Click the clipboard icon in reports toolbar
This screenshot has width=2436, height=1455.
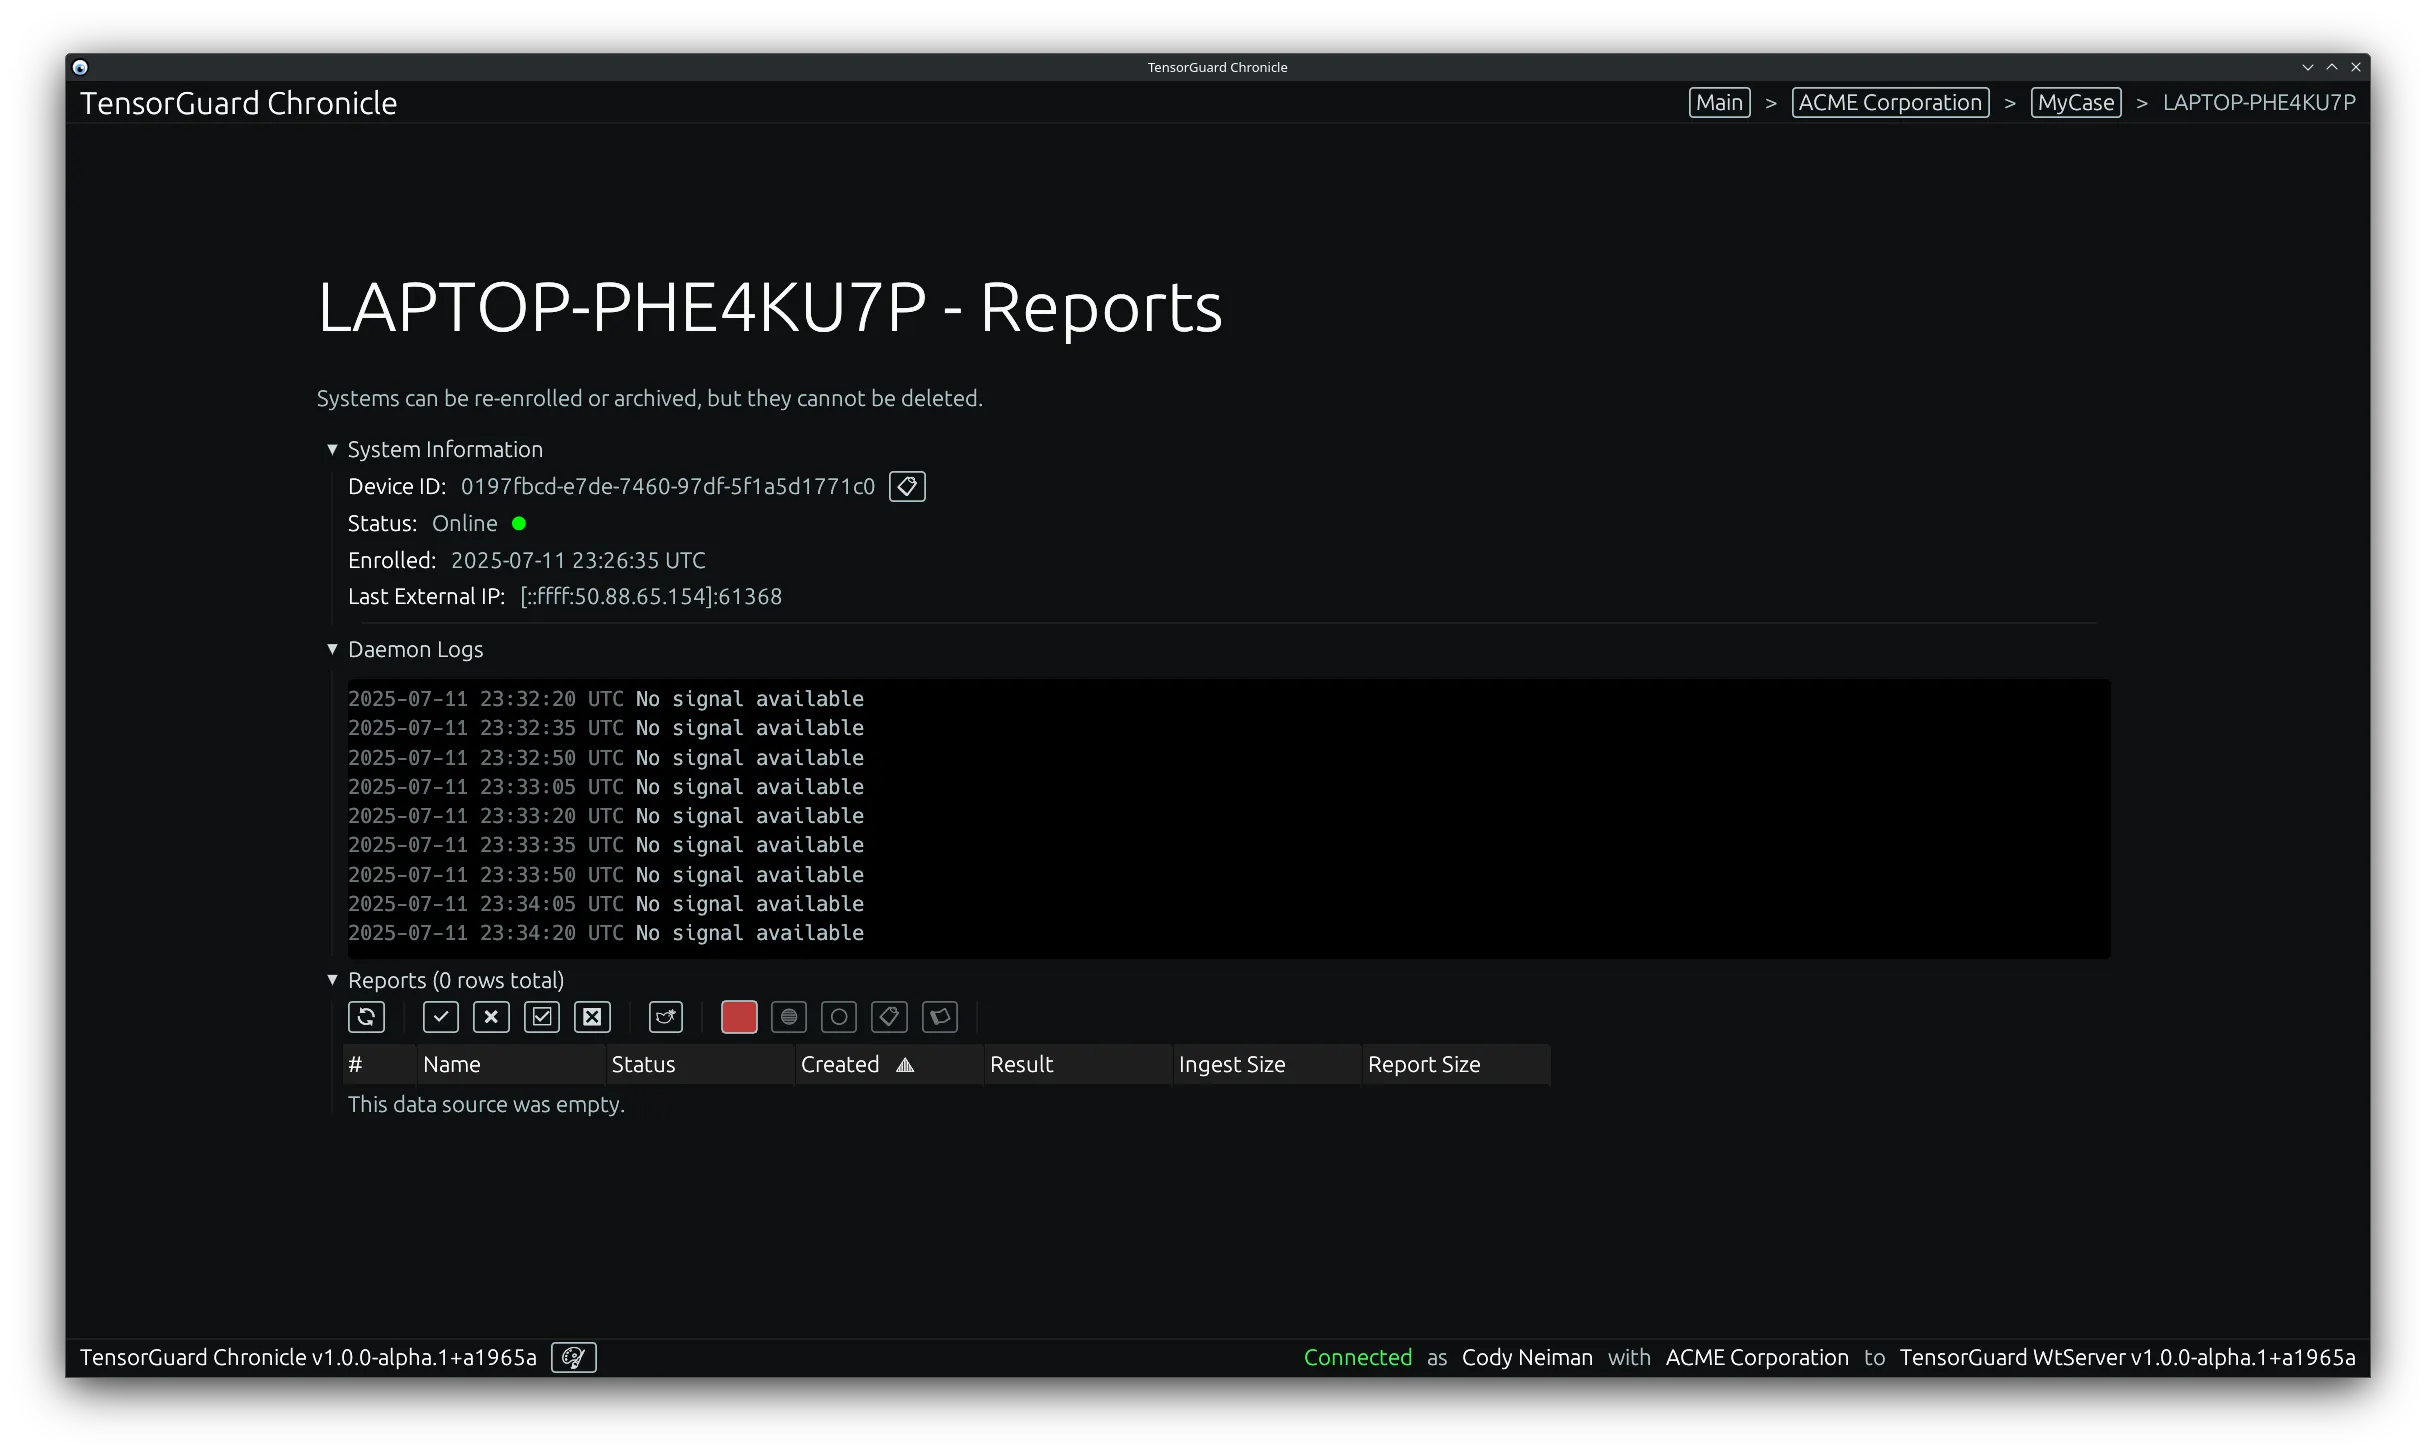coord(889,1017)
